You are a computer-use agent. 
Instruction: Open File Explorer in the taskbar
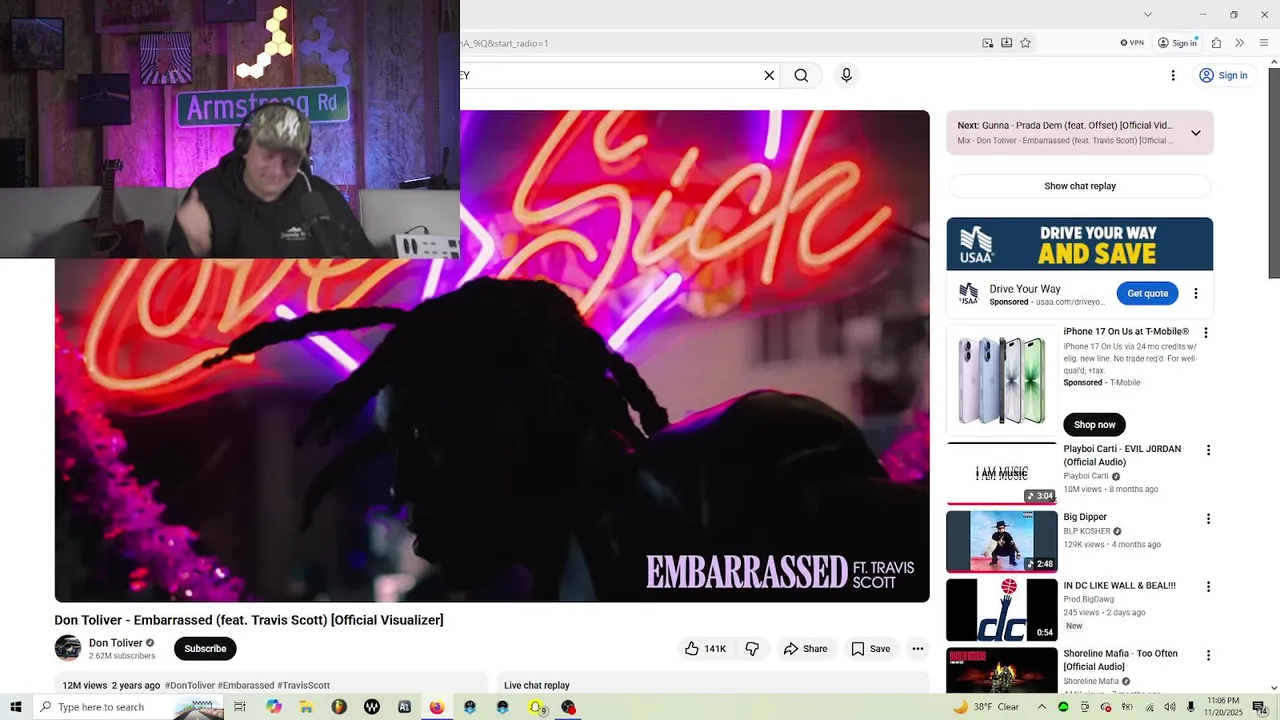306,707
